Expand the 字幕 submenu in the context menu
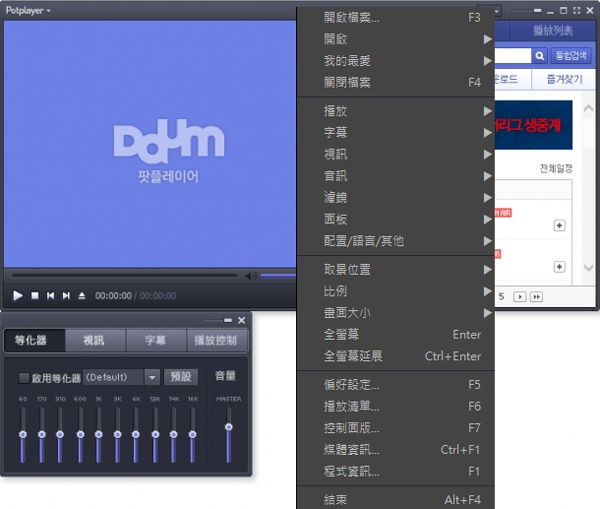The height and width of the screenshot is (509, 600). (x=396, y=133)
